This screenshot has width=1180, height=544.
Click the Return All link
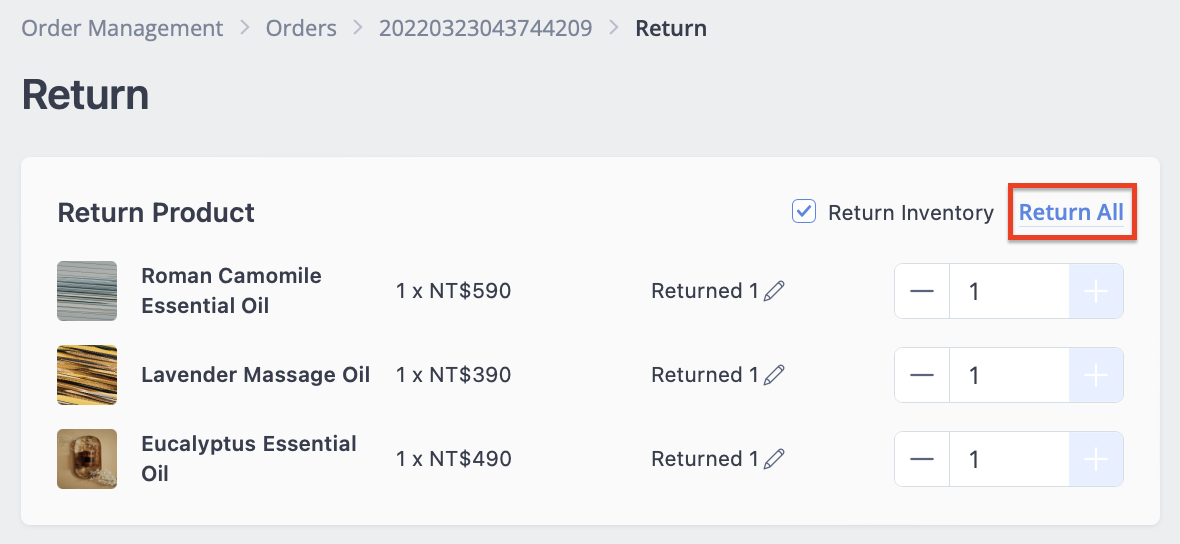click(x=1071, y=212)
